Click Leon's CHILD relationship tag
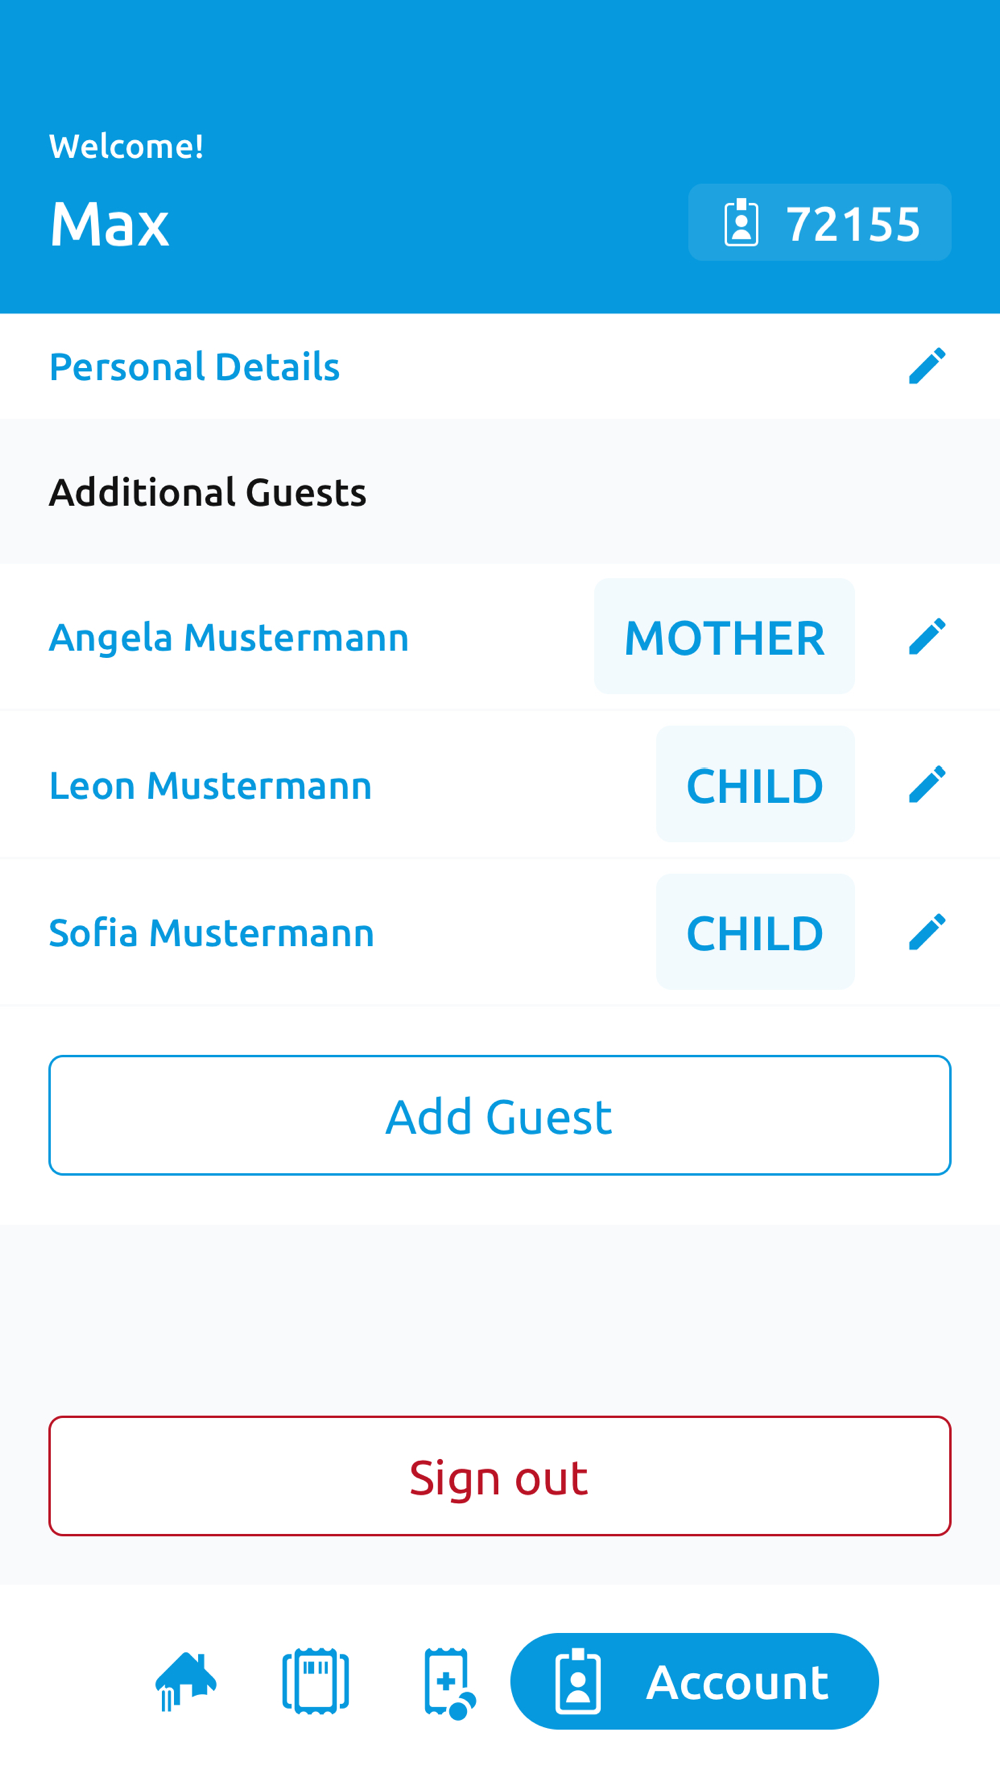The width and height of the screenshot is (1000, 1778). pyautogui.click(x=755, y=785)
